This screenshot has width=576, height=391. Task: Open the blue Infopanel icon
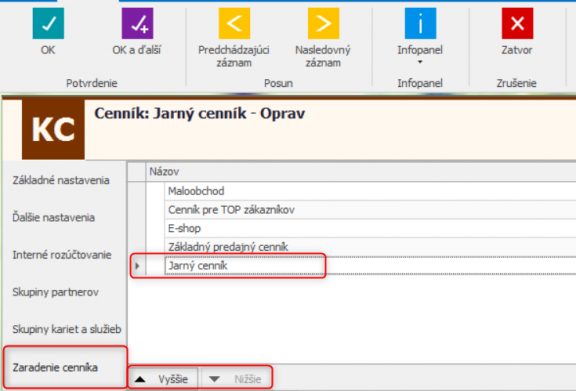[420, 23]
